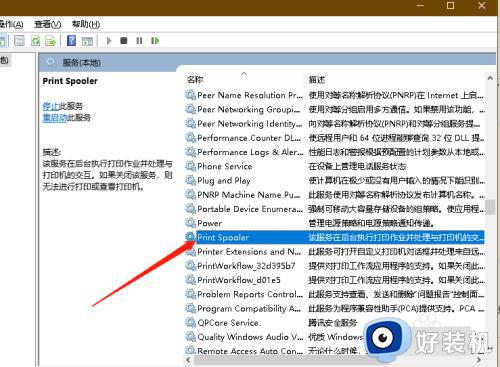Click the Refresh toolbar icon
Screen dimensions: 500x367
[35, 41]
